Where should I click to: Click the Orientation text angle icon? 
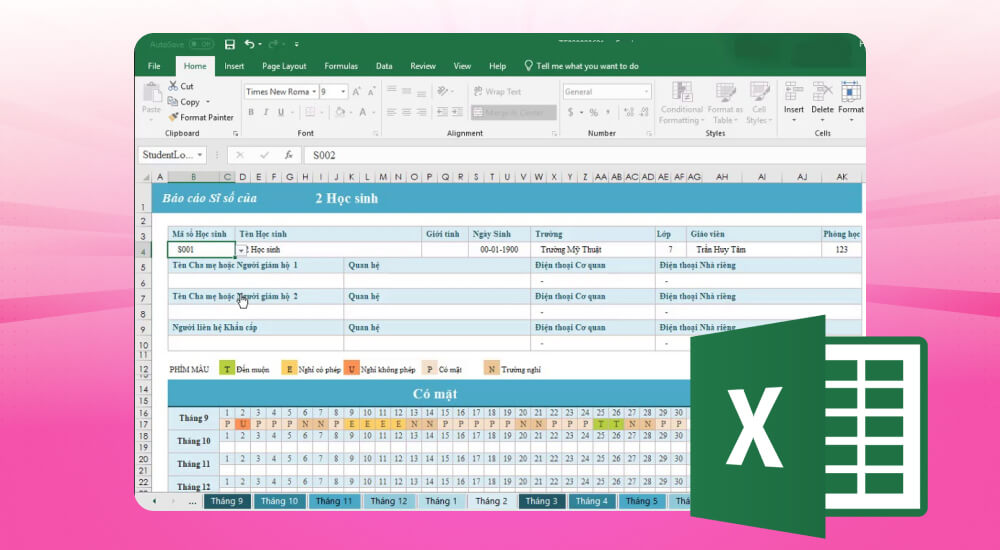[x=442, y=92]
